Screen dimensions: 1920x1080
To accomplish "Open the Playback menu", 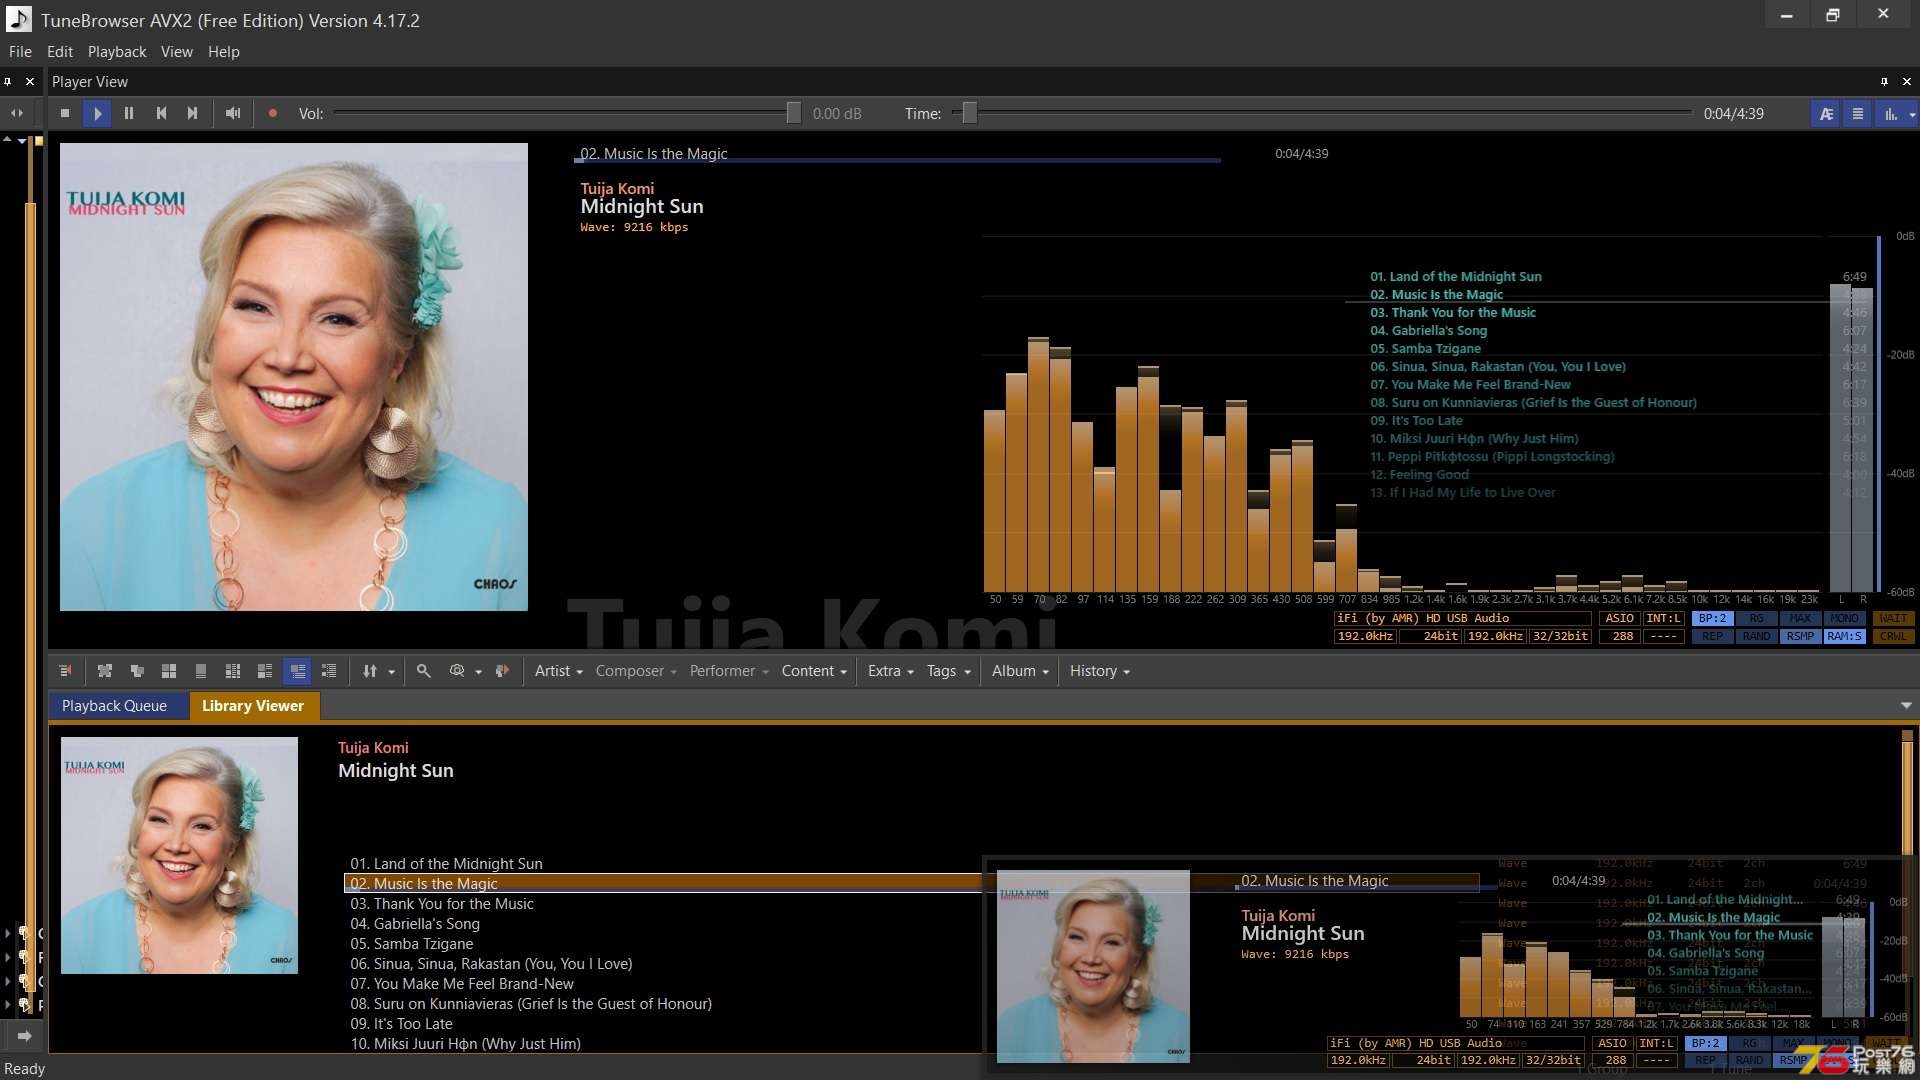I will point(117,52).
